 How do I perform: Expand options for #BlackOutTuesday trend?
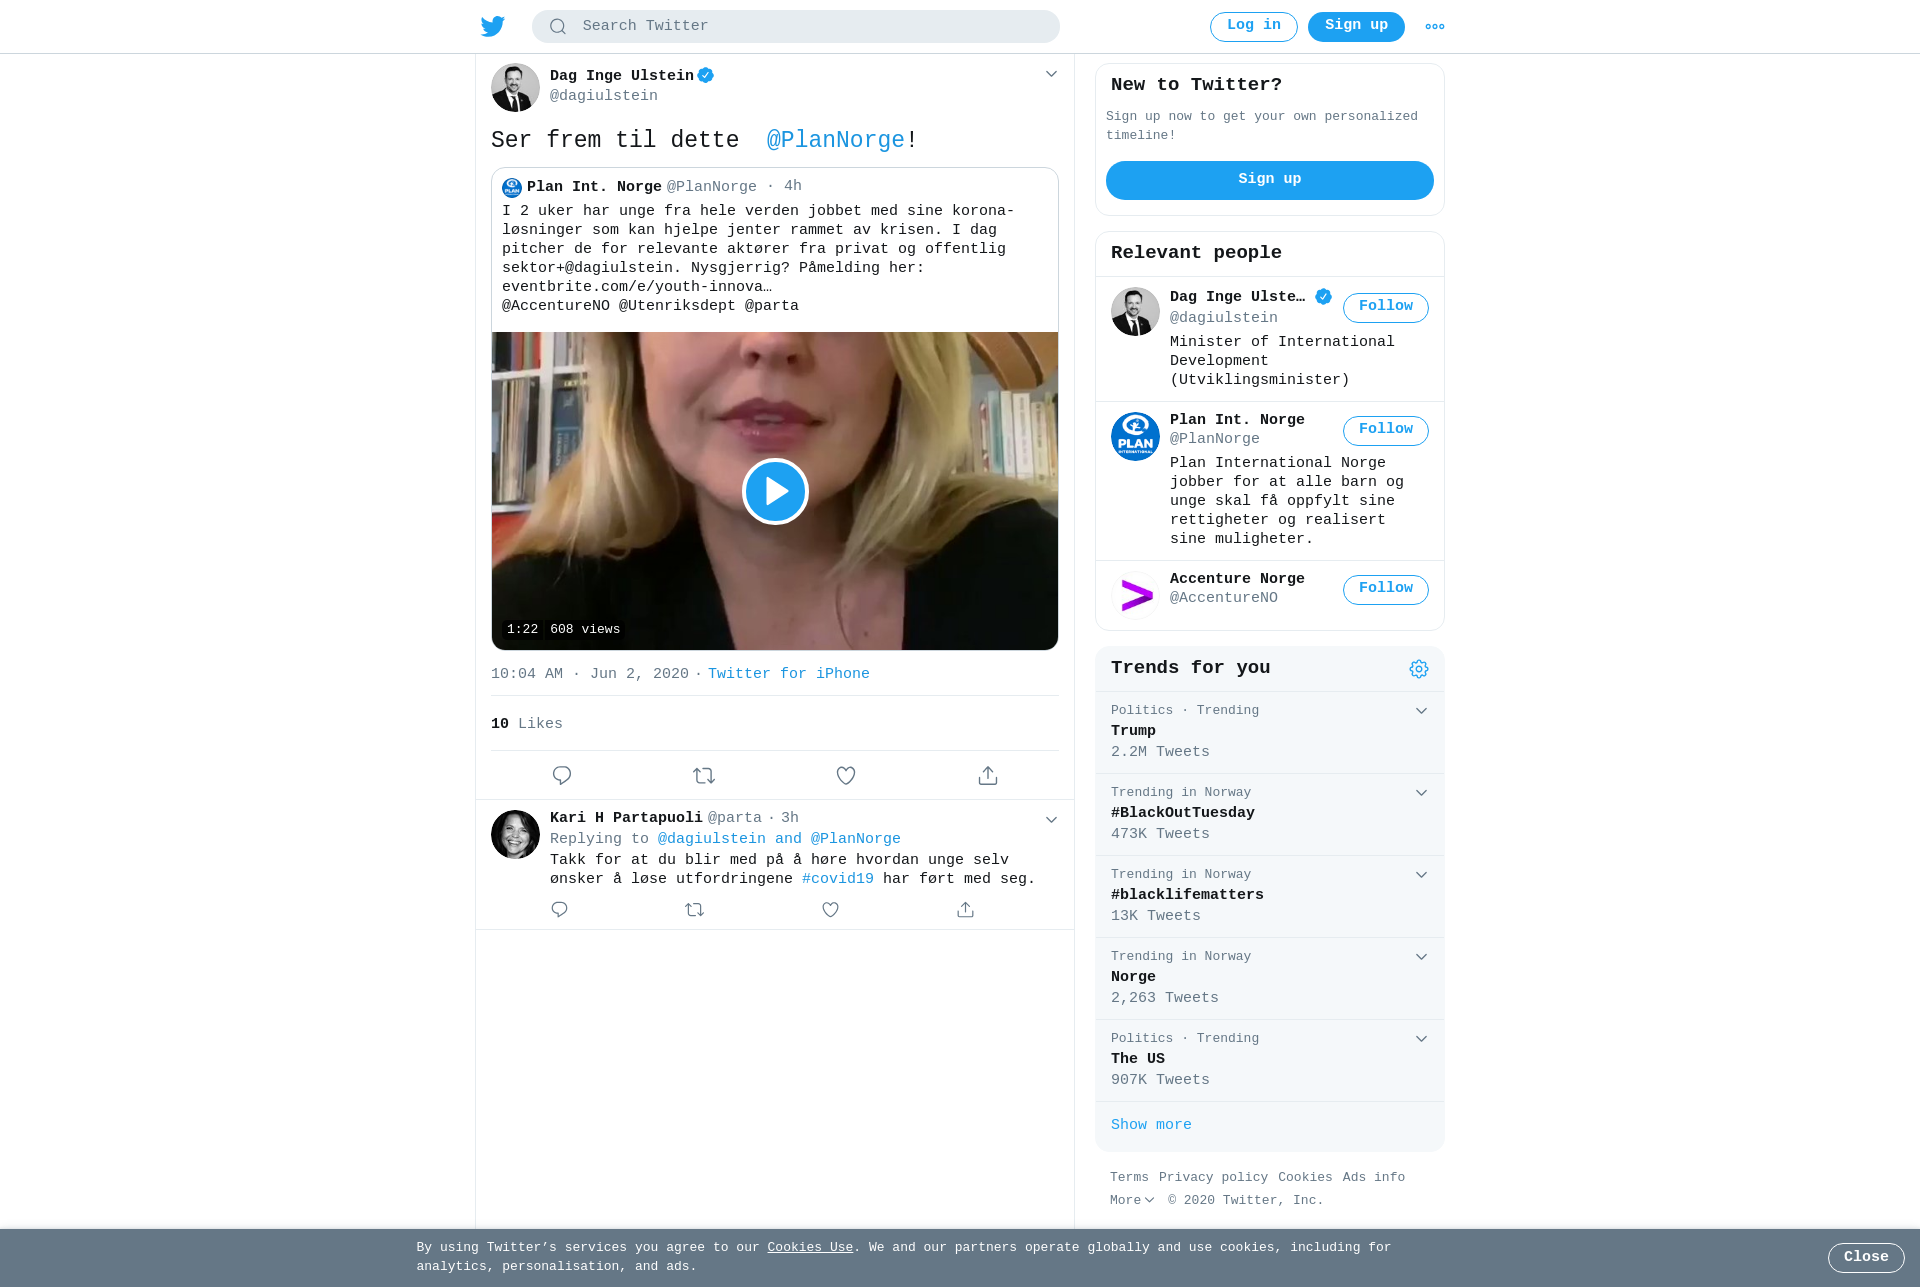pos(1421,793)
